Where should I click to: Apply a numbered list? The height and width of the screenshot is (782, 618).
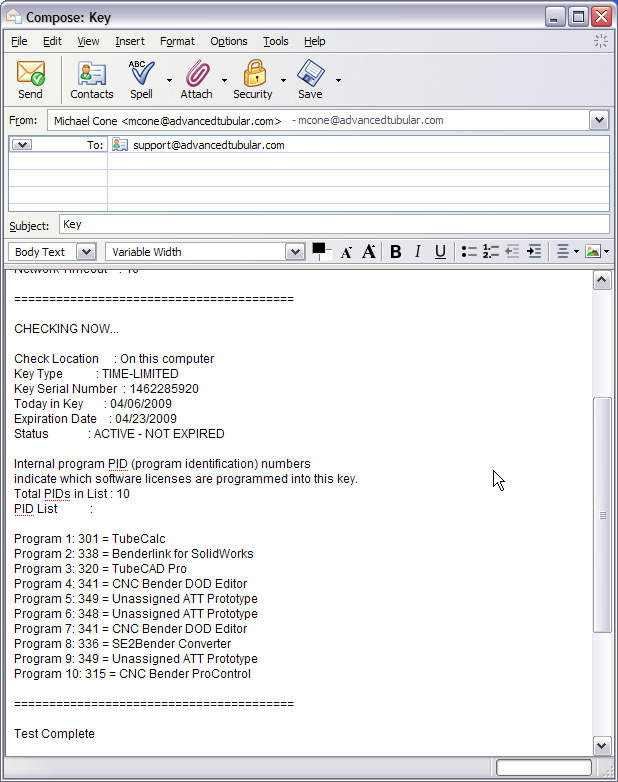(x=490, y=251)
